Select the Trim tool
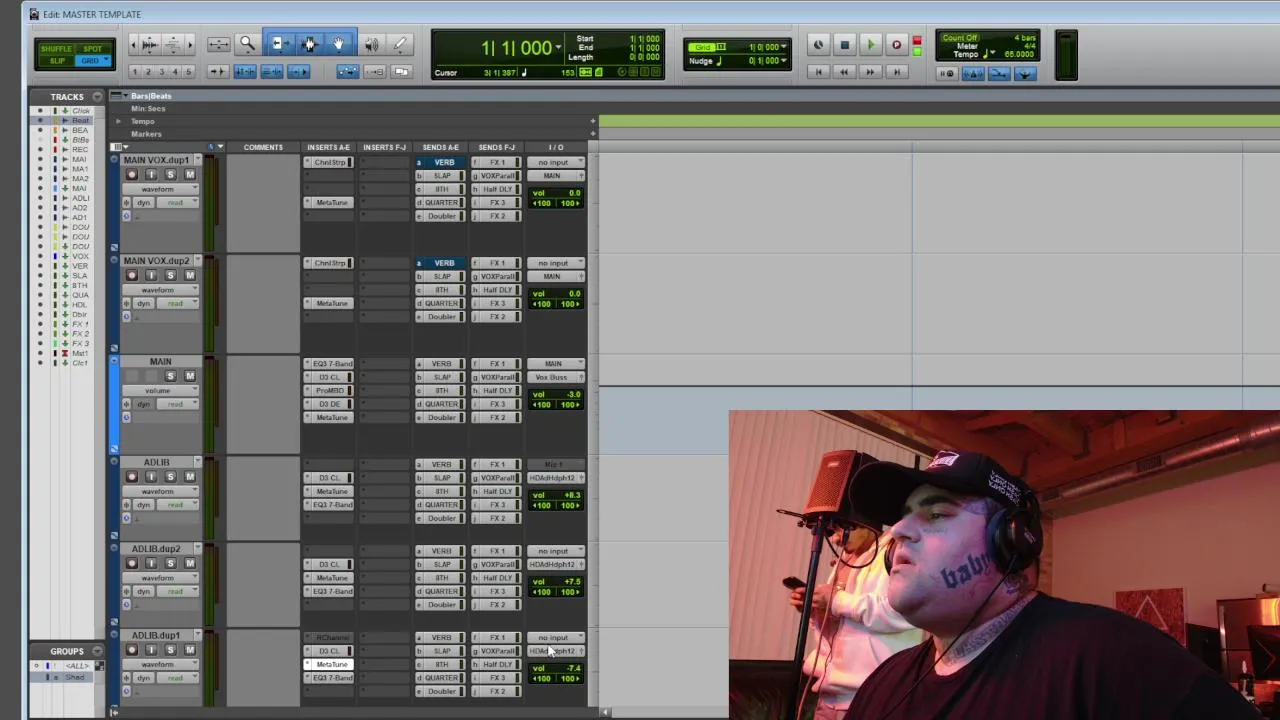Viewport: 1280px width, 720px height. 279,44
